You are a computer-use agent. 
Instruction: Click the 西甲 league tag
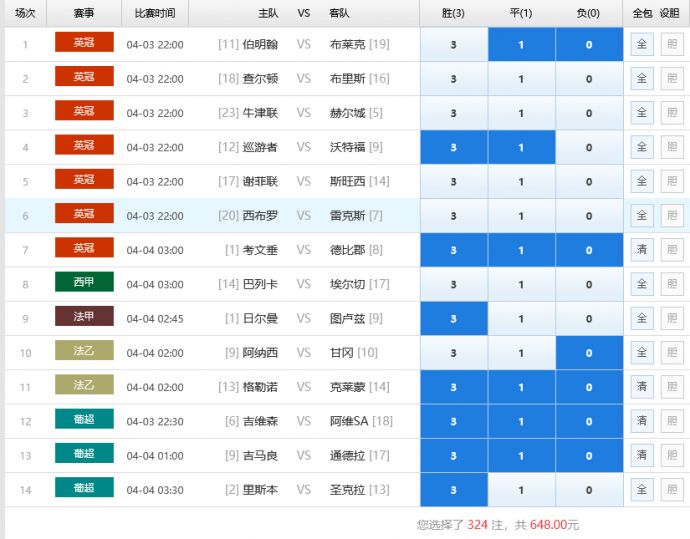(x=84, y=283)
